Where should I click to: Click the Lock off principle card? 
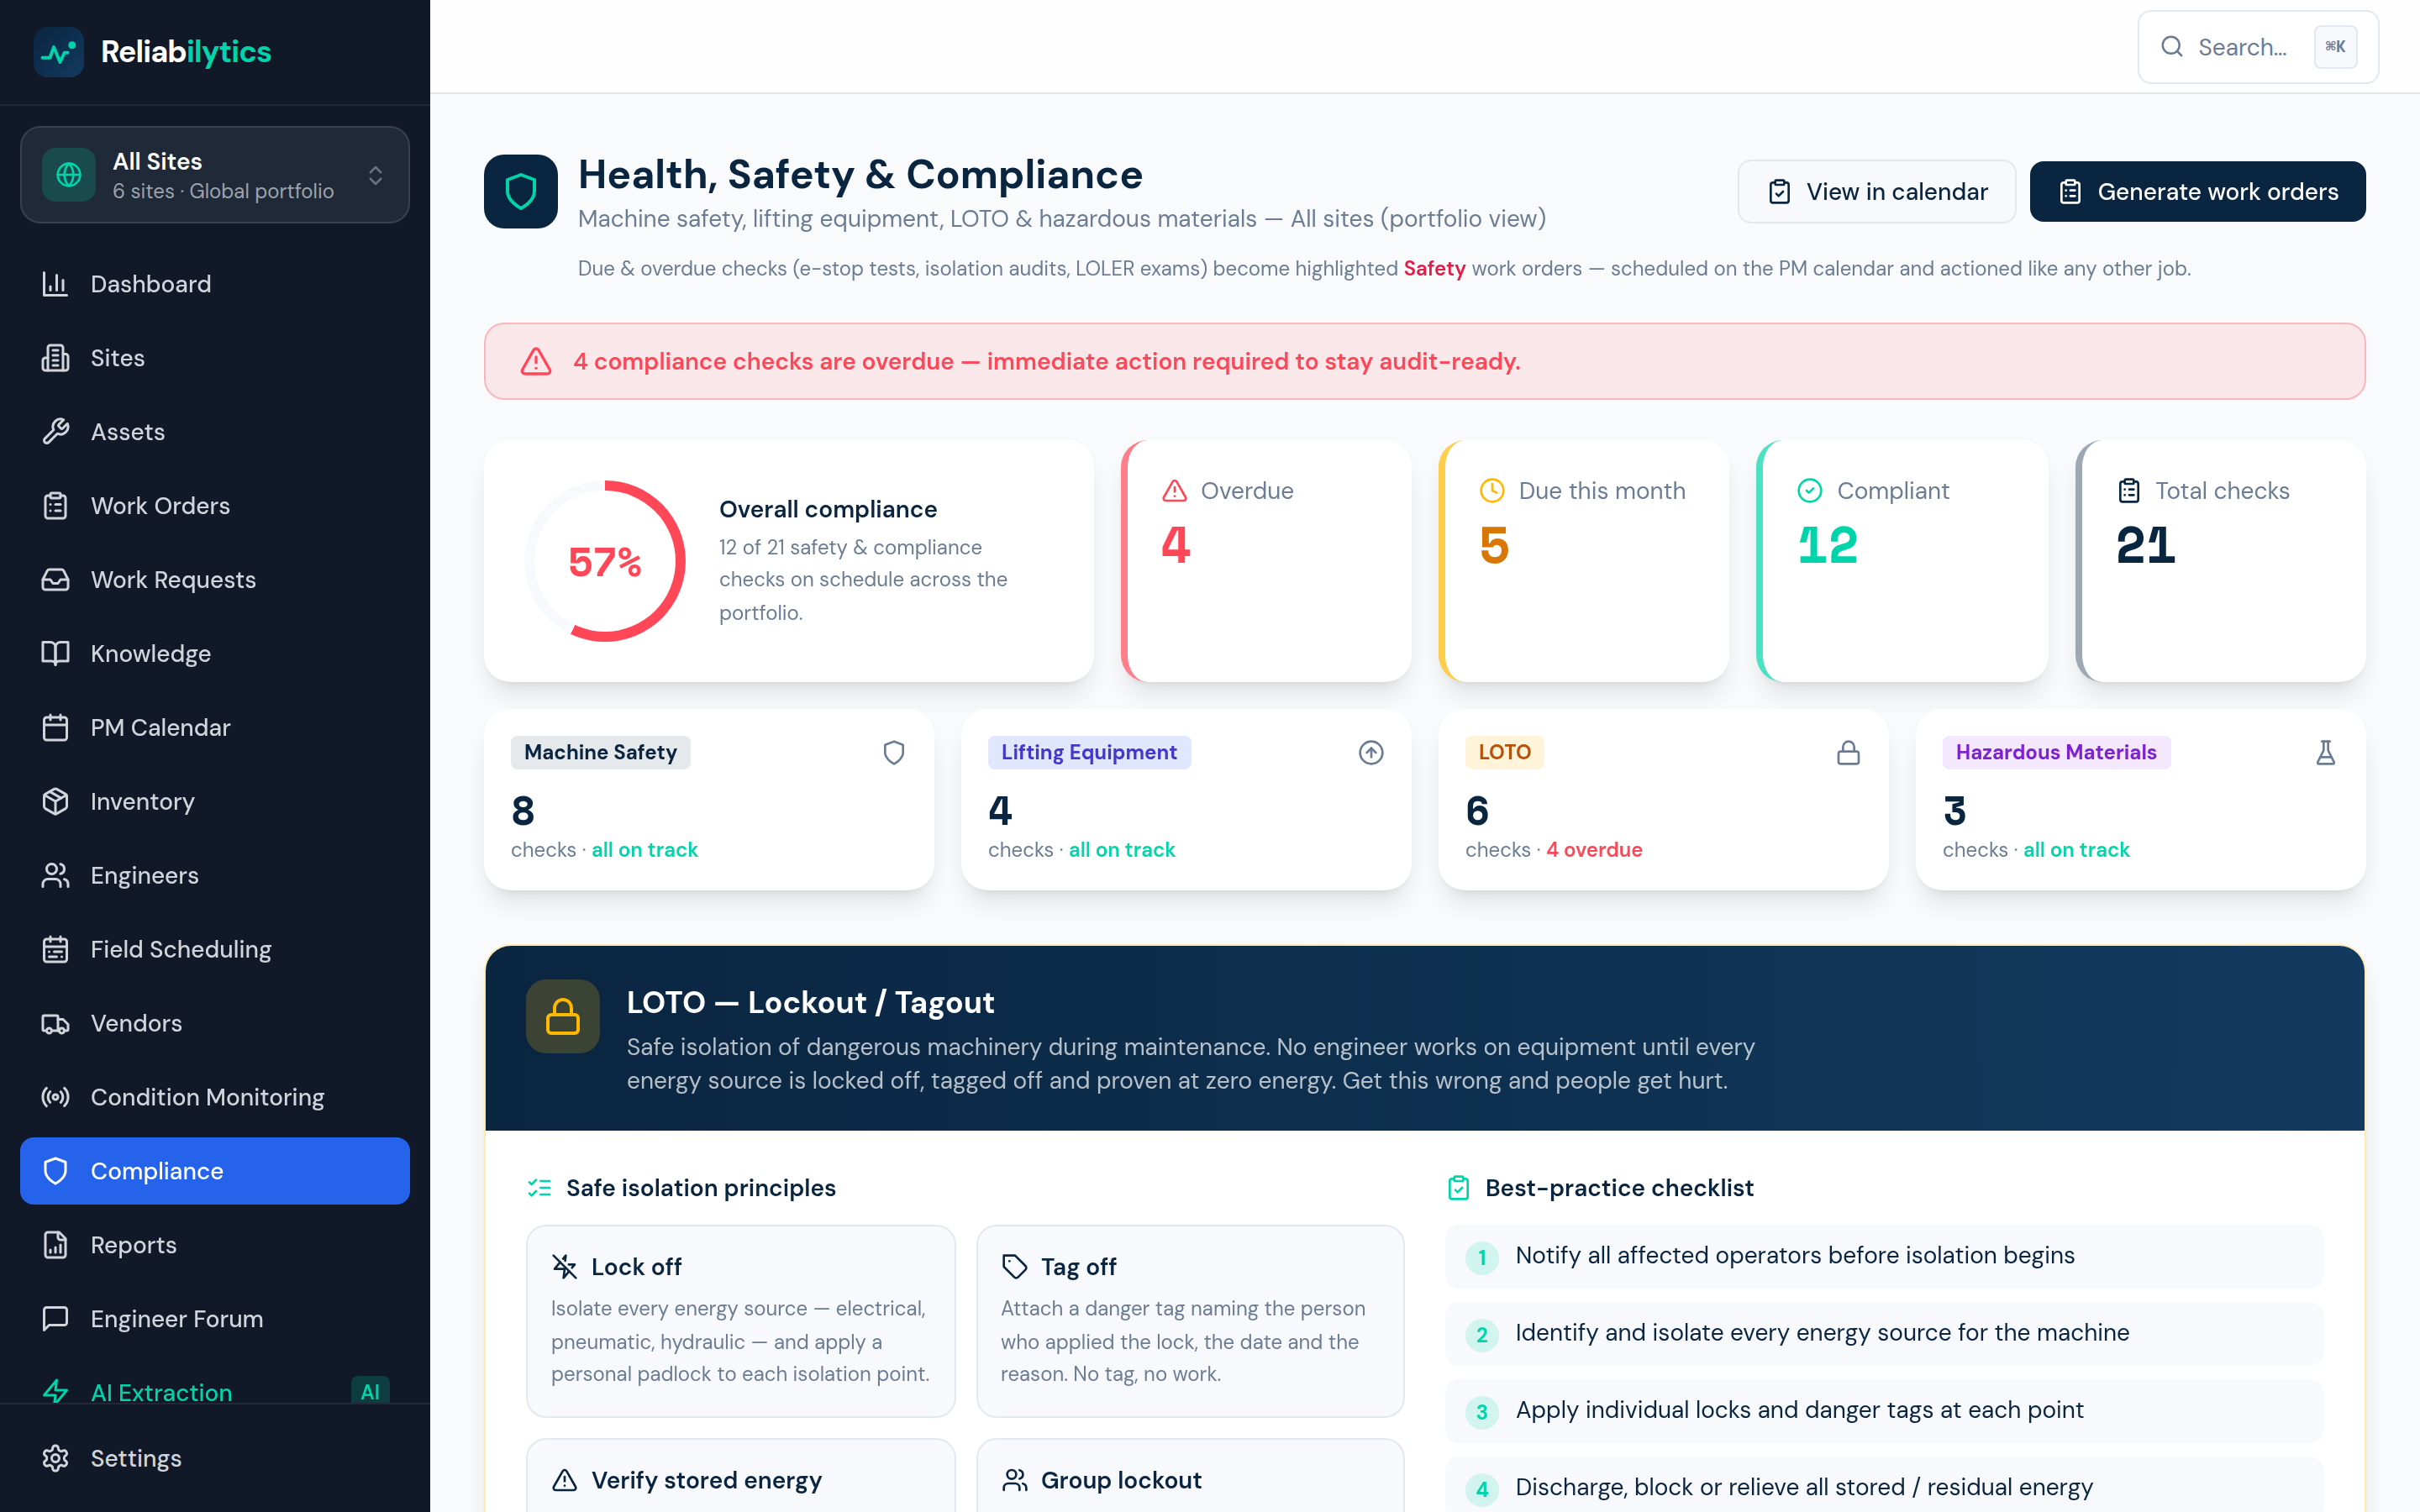click(741, 1321)
